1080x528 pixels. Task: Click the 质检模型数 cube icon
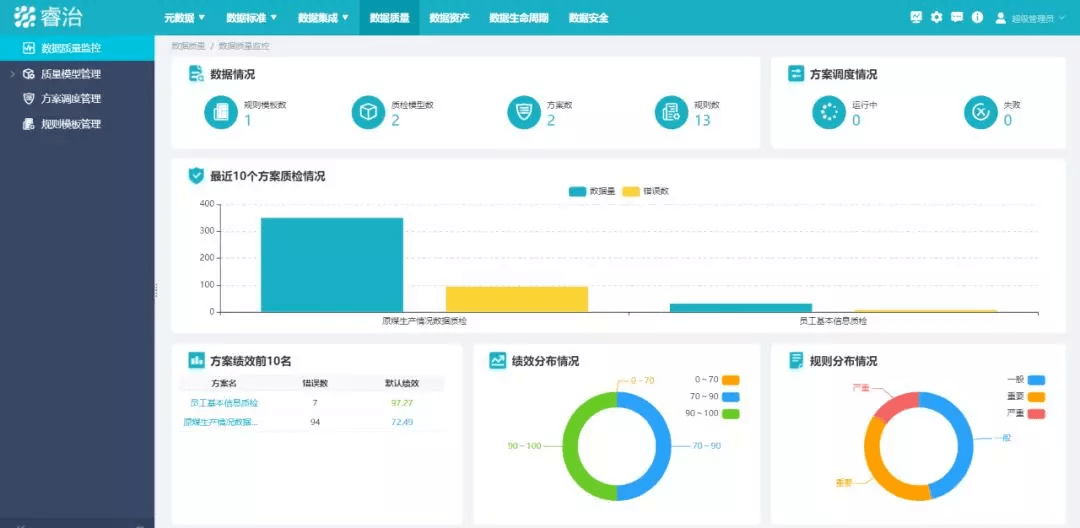(368, 112)
